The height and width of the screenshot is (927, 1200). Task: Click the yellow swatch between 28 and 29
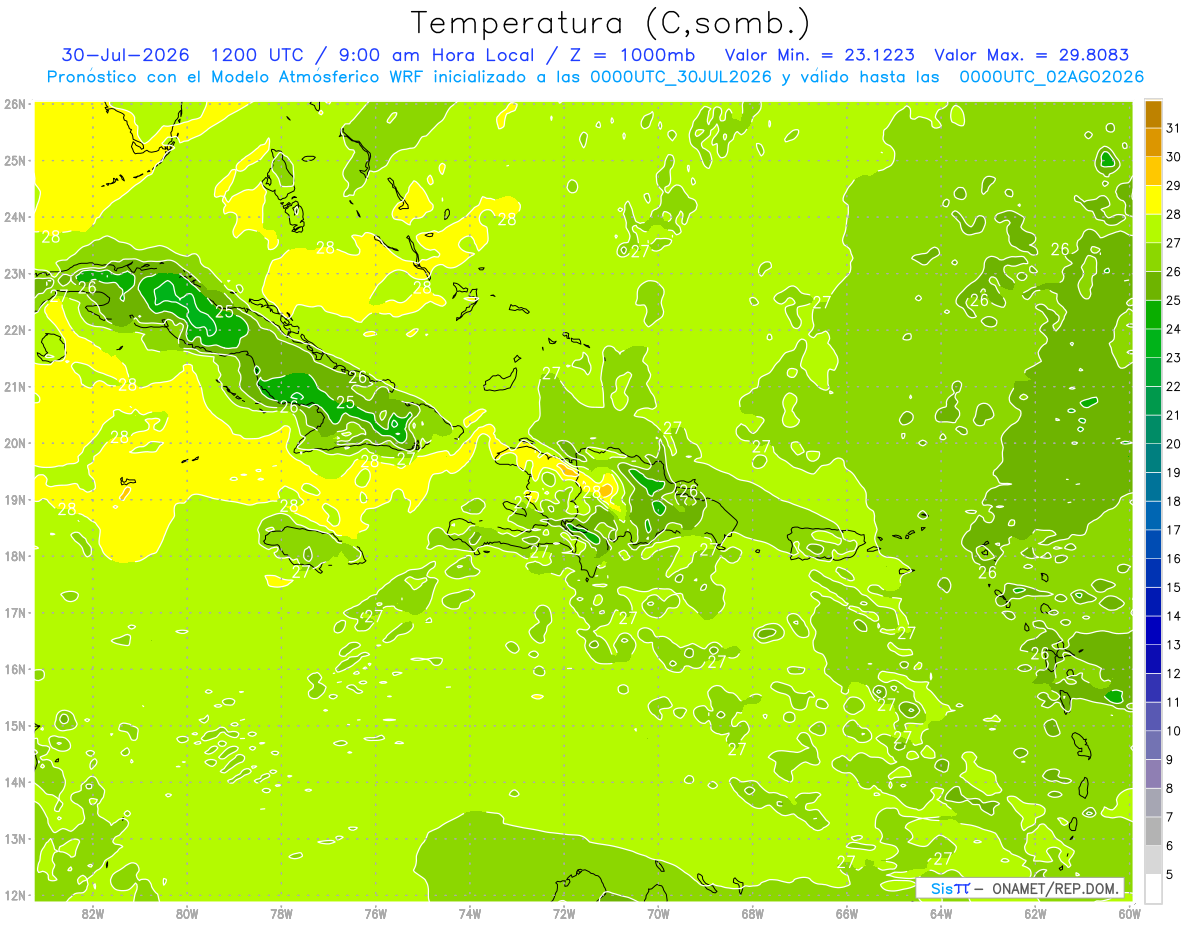[x=1153, y=200]
